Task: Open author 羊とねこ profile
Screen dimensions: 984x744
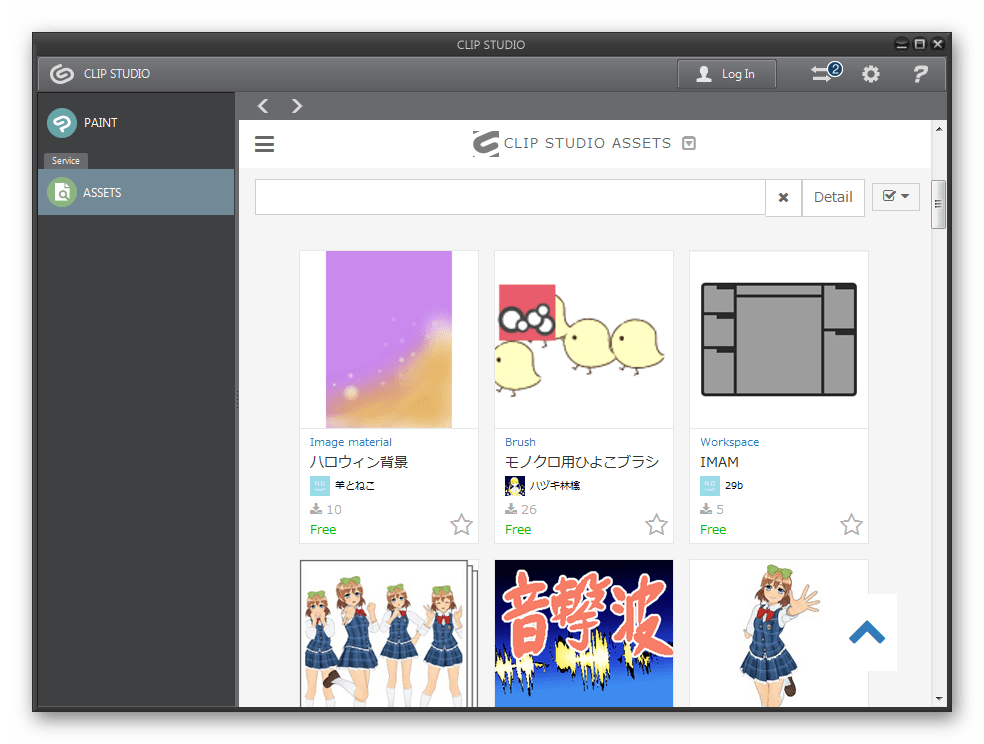Action: (355, 486)
